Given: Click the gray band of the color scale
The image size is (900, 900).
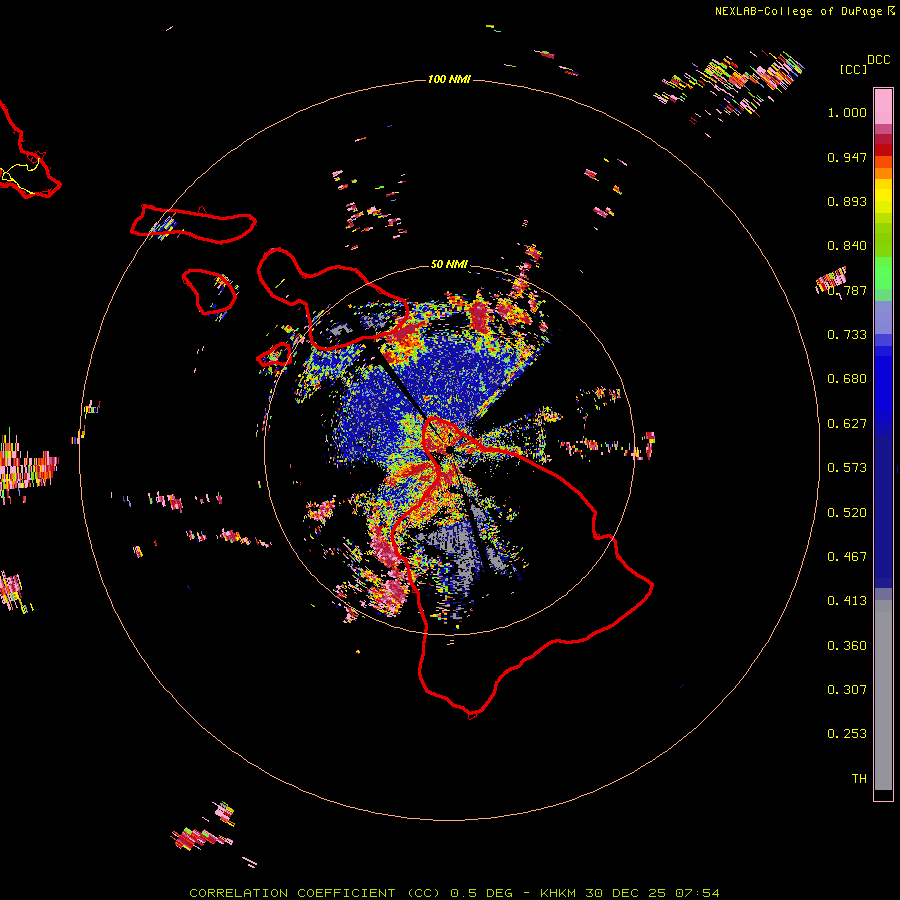Looking at the screenshot, I should point(883,695).
